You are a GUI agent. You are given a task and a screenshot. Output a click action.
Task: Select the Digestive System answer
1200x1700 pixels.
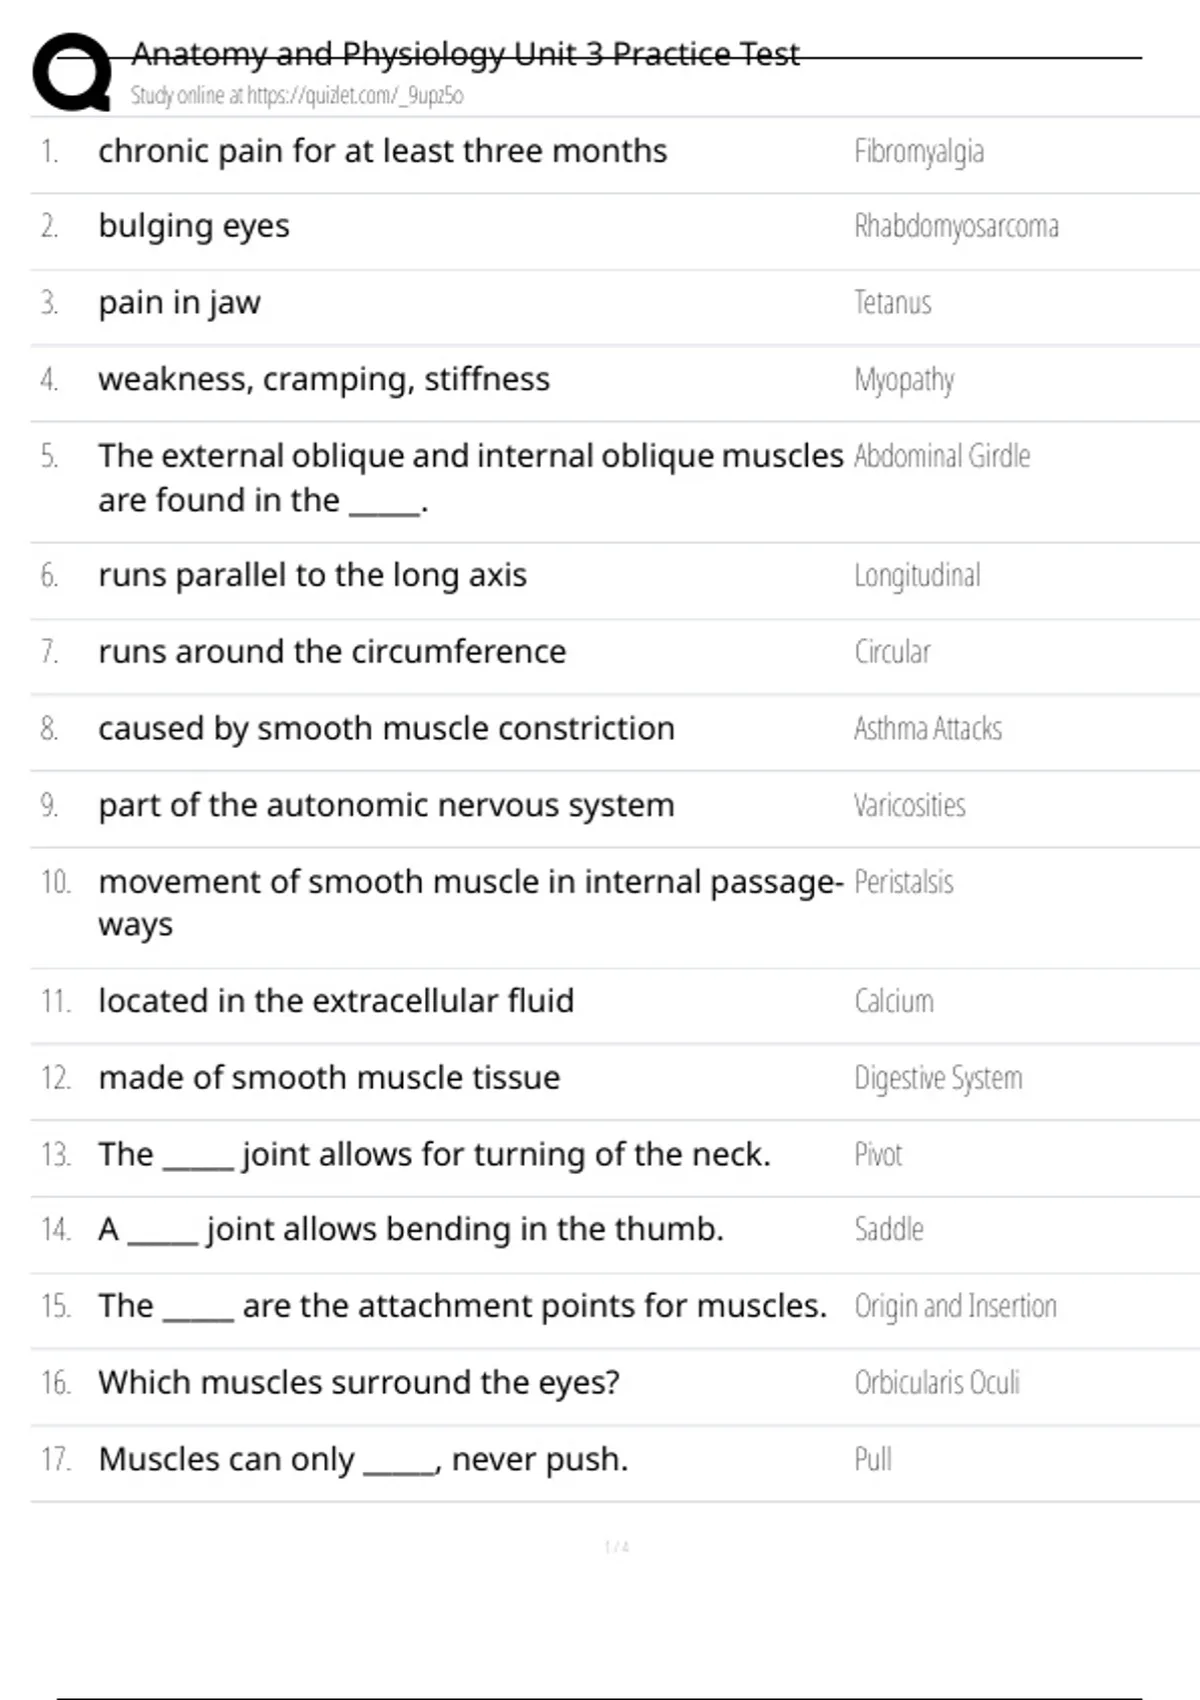pos(938,1079)
